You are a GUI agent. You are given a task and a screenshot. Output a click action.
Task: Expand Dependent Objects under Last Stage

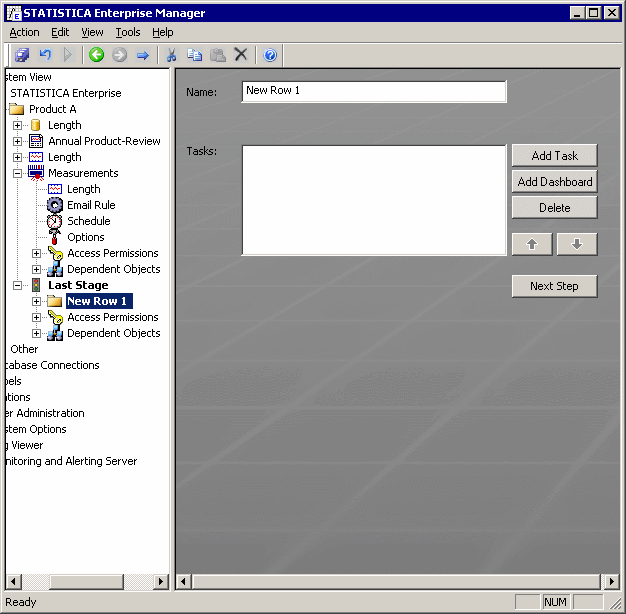click(36, 333)
